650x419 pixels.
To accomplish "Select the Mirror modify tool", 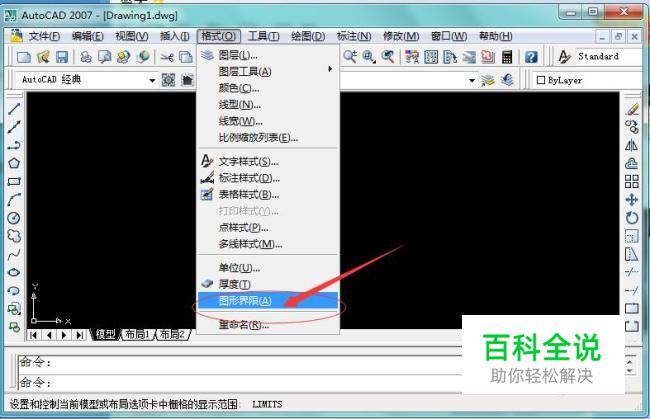I will point(632,145).
